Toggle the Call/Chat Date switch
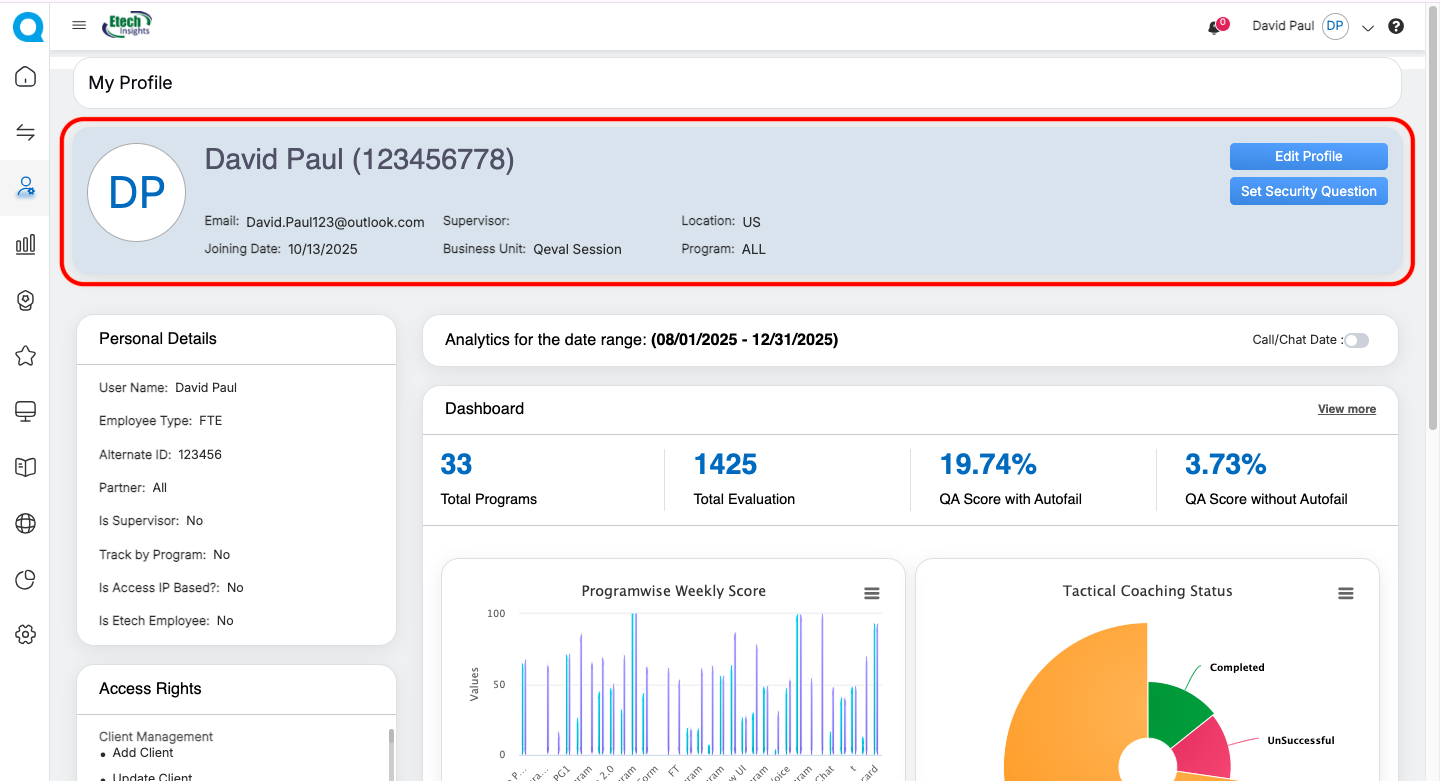This screenshot has height=781, width=1440. coord(1356,340)
